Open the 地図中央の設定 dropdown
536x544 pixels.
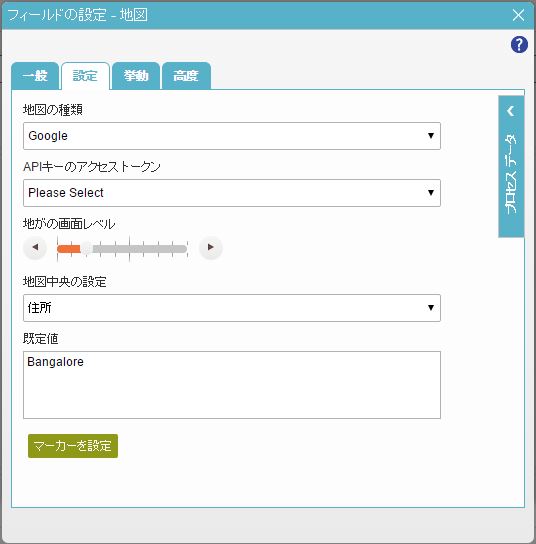click(x=232, y=308)
